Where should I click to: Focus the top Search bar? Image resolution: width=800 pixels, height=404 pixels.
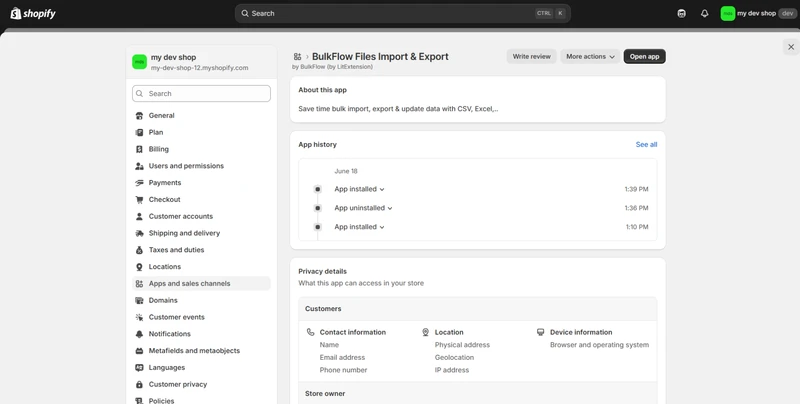pyautogui.click(x=403, y=14)
